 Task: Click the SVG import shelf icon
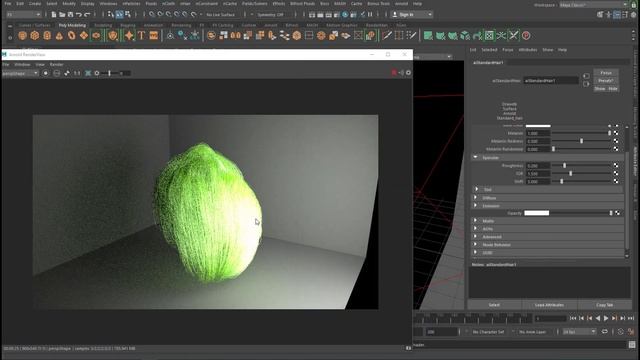pos(153,36)
